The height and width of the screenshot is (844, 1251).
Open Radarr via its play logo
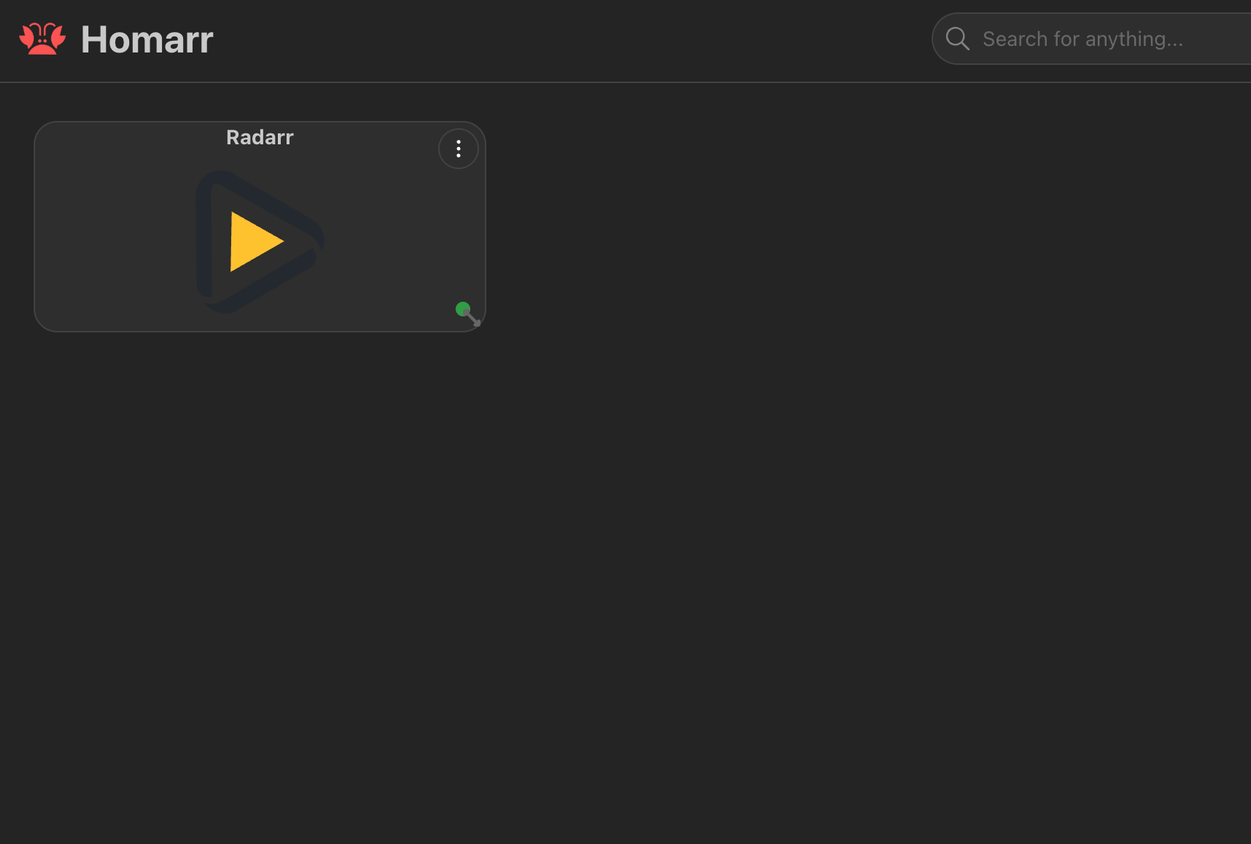[259, 241]
